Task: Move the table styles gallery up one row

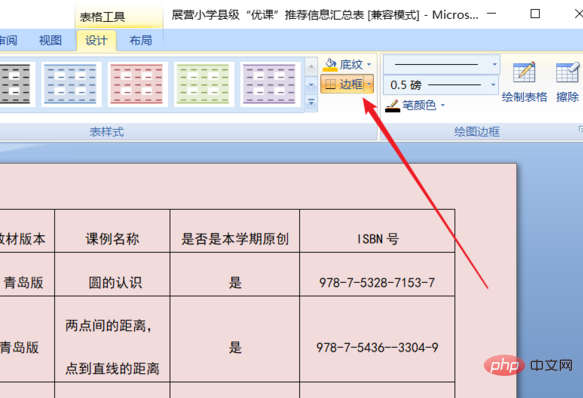Action: click(x=311, y=67)
